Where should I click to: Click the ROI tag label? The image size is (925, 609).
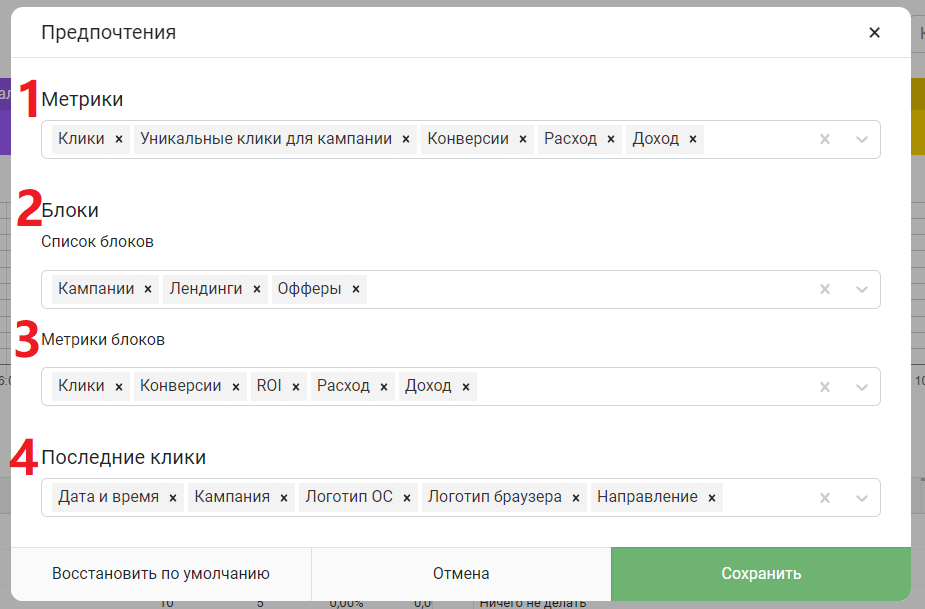pos(269,386)
